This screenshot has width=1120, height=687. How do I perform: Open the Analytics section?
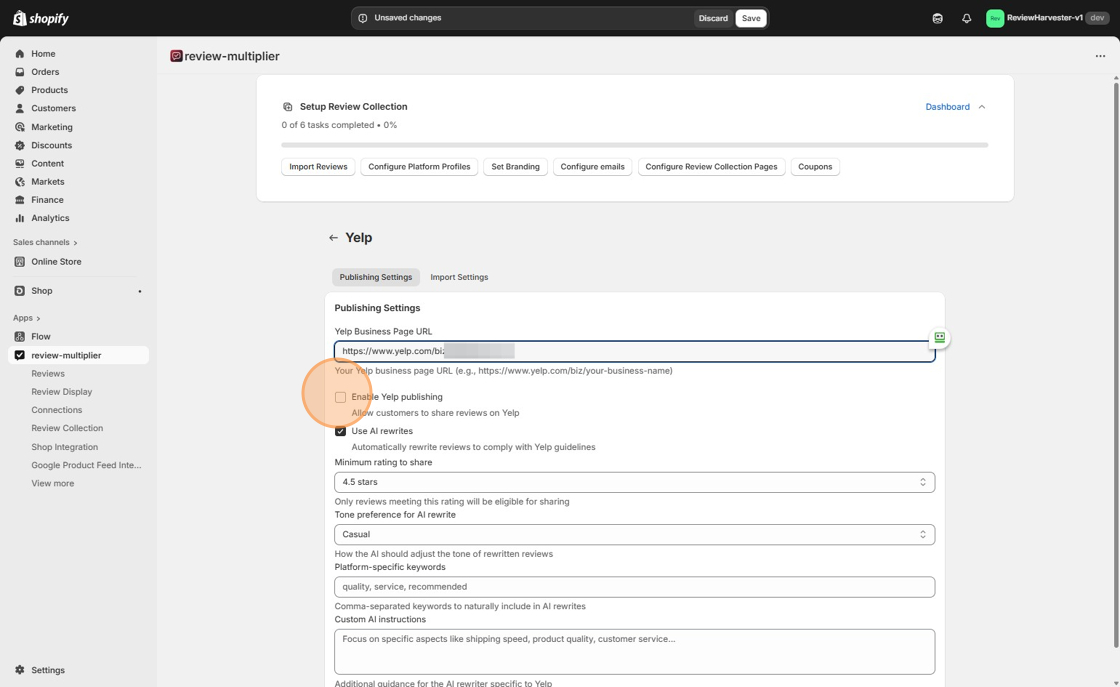pyautogui.click(x=20, y=217)
